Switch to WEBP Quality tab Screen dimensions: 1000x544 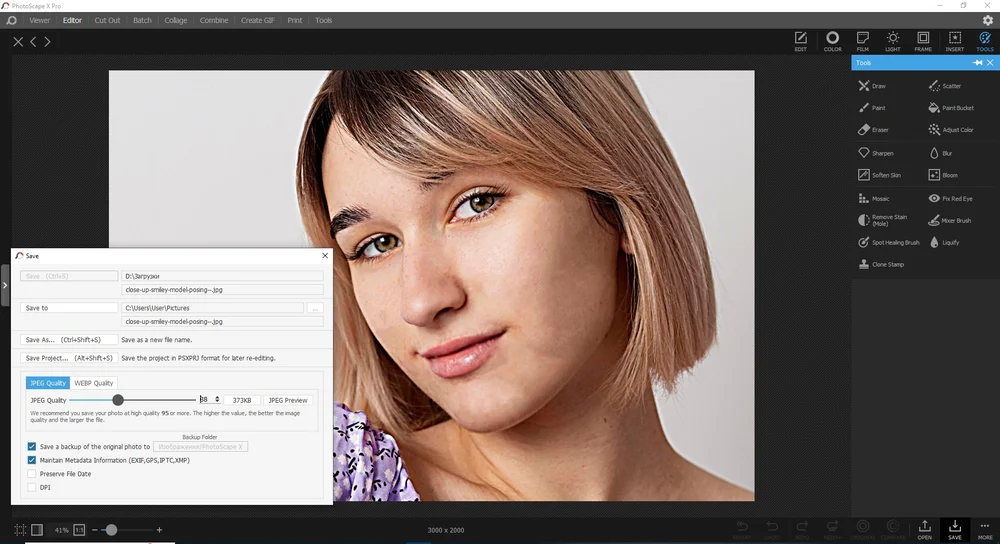(x=93, y=383)
